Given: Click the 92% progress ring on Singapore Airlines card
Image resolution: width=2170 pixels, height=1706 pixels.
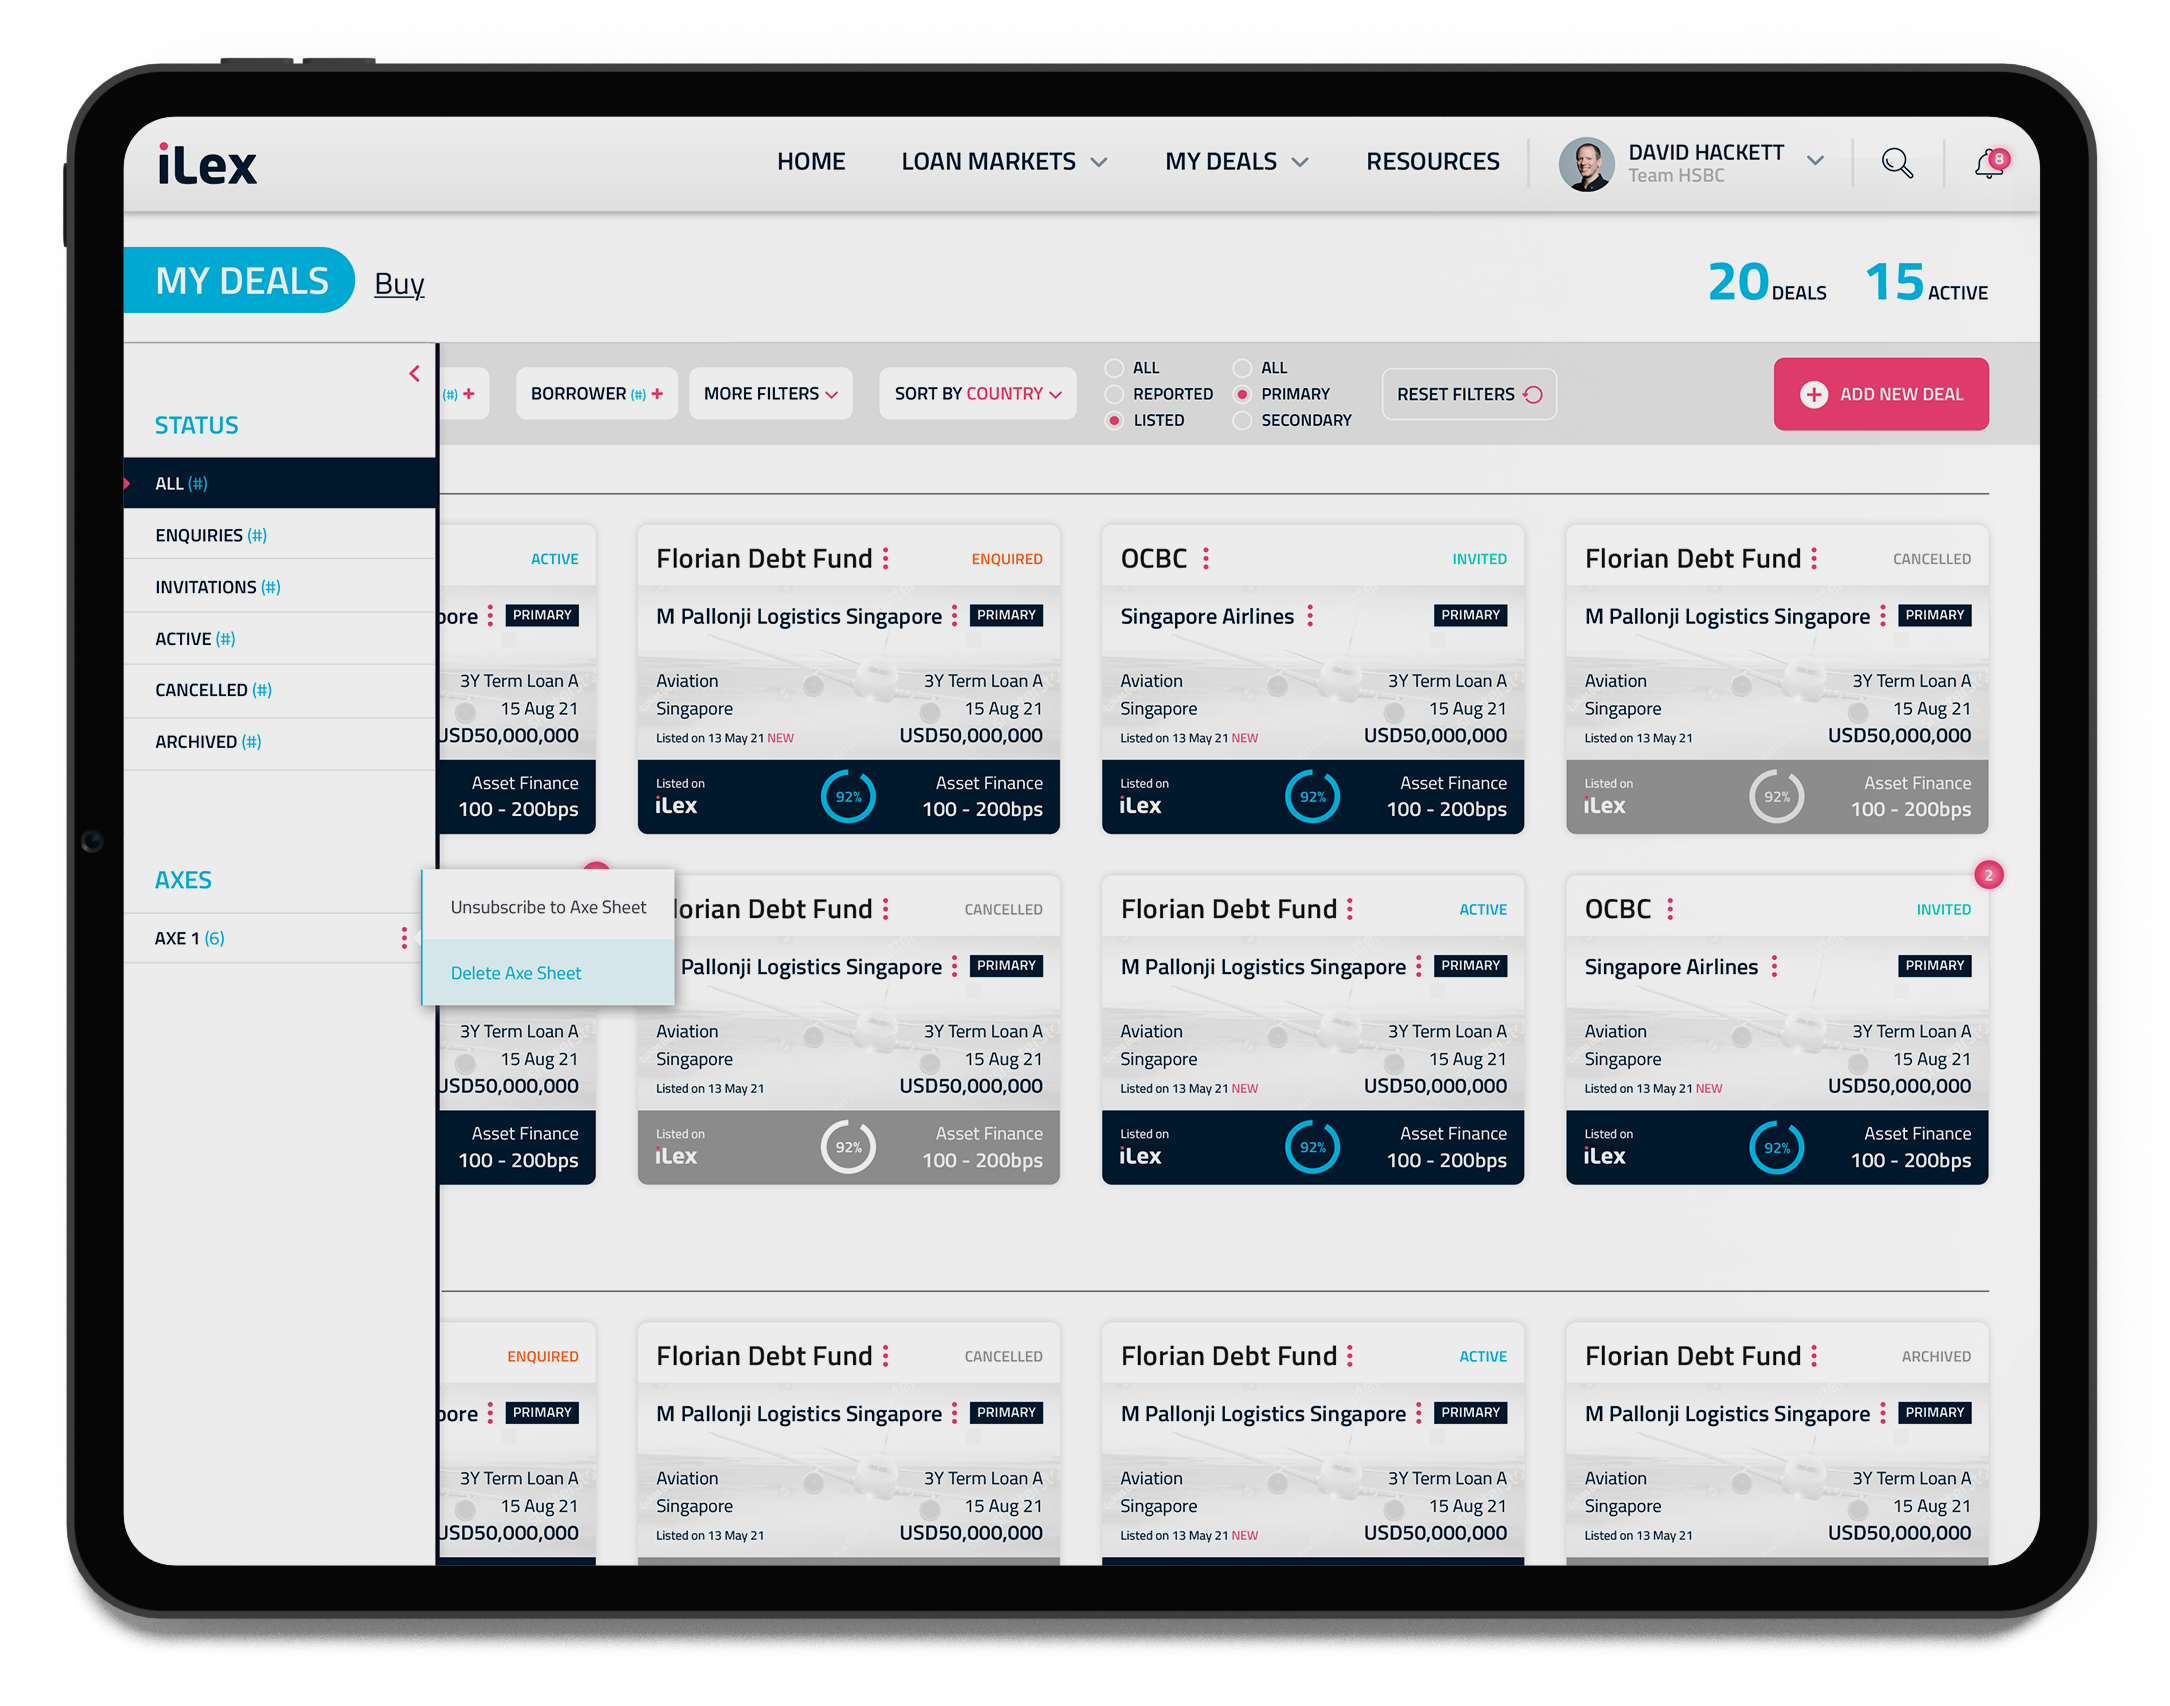Looking at the screenshot, I should pos(1312,797).
